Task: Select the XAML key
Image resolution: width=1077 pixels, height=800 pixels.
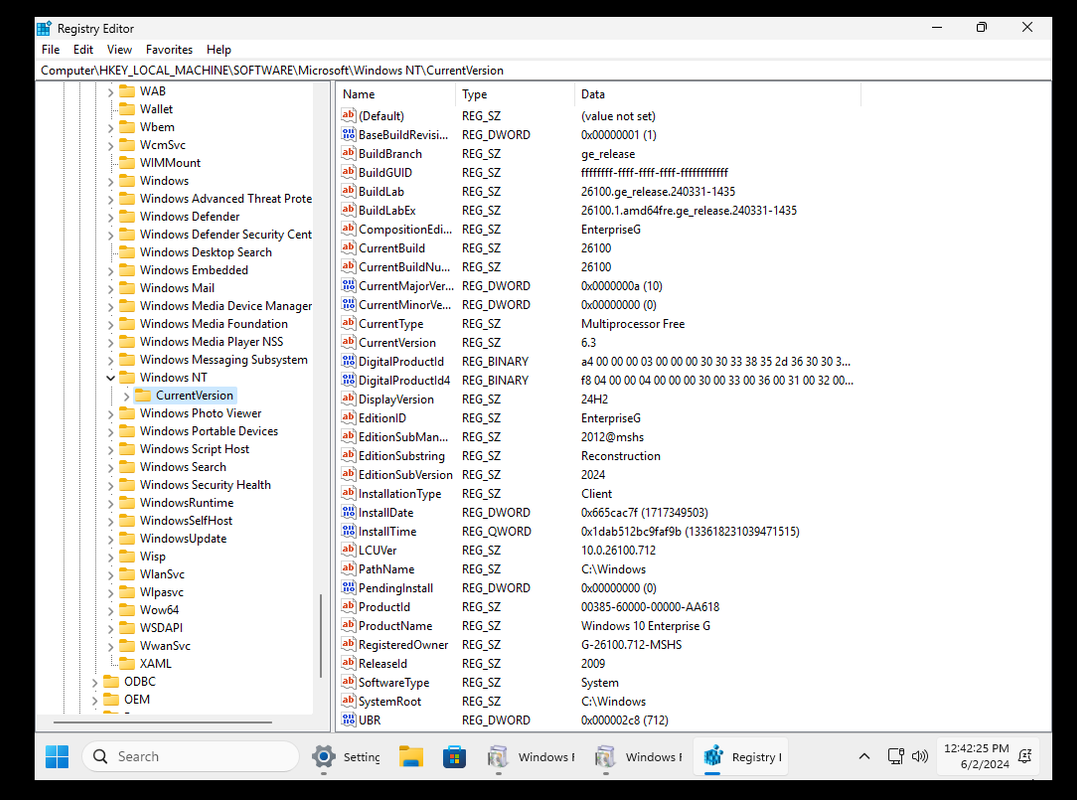Action: click(x=155, y=663)
